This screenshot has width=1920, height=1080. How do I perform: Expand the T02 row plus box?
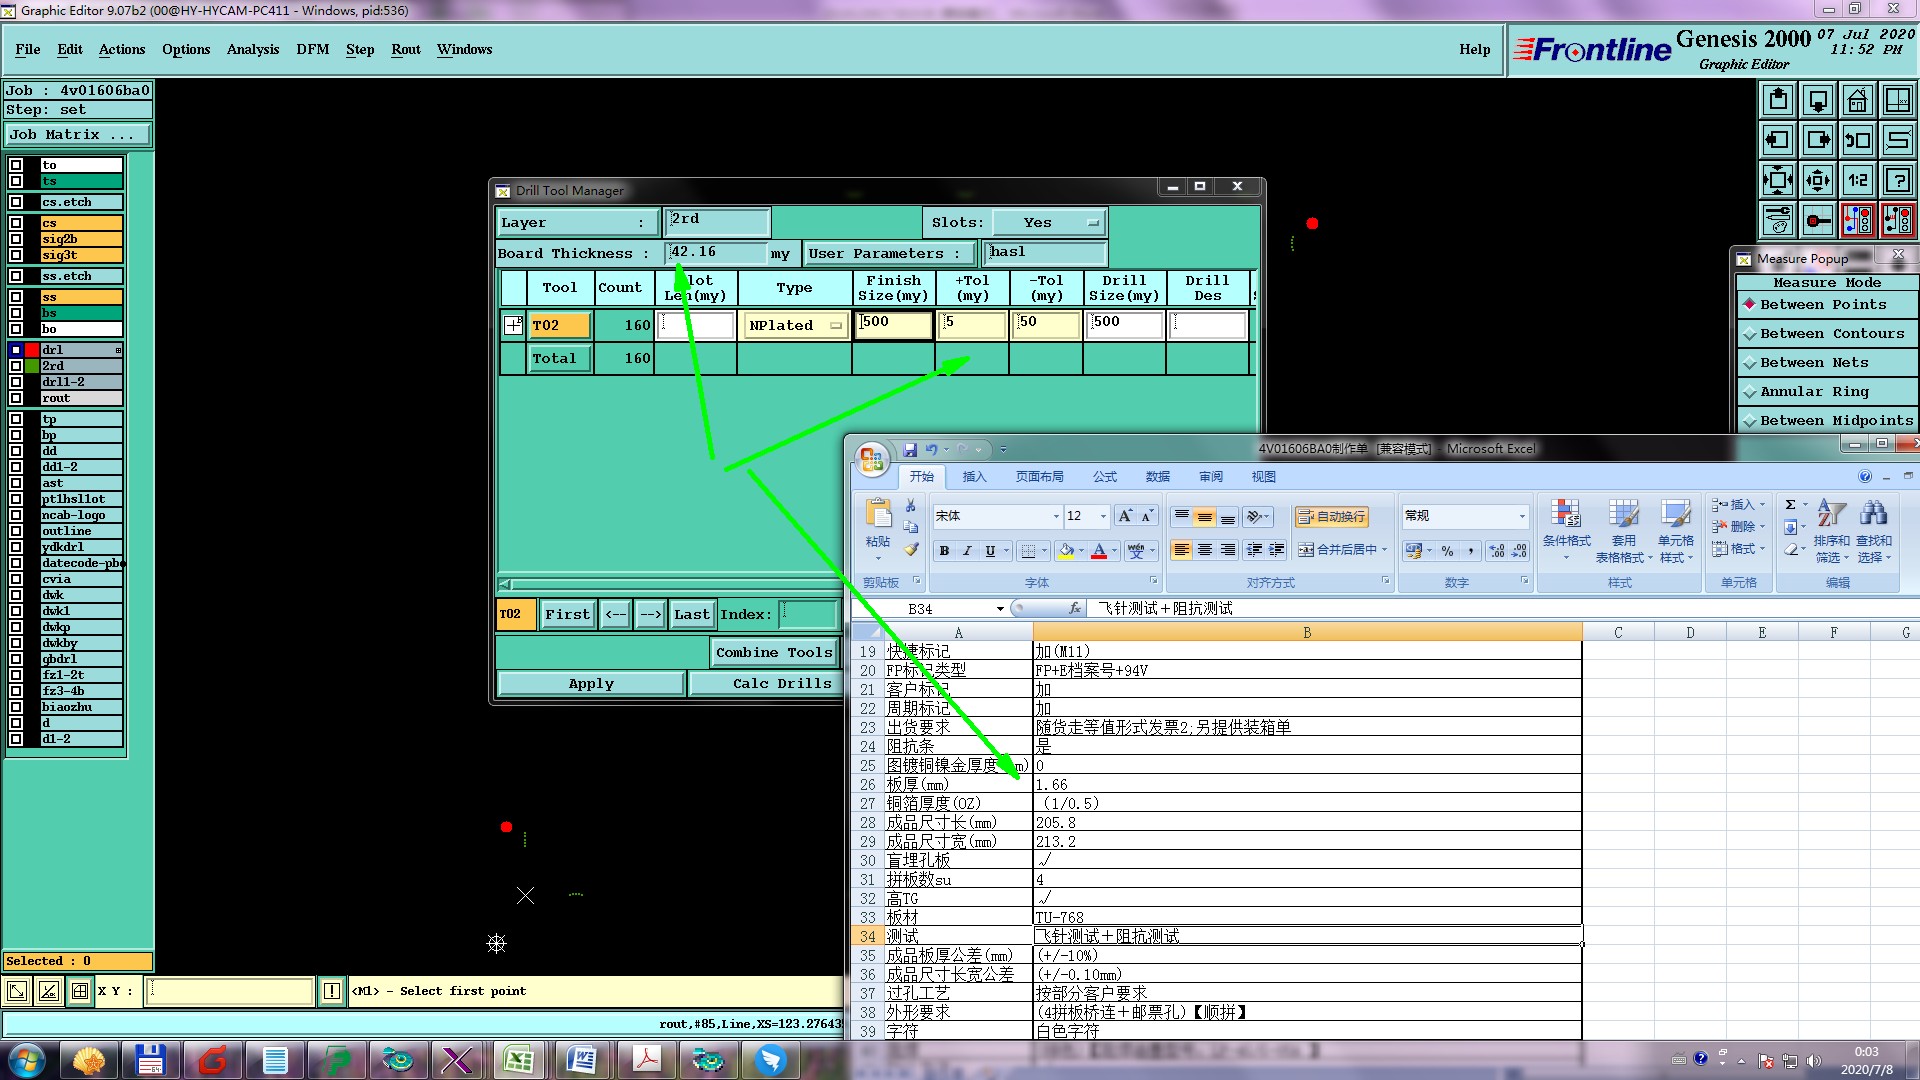[513, 325]
